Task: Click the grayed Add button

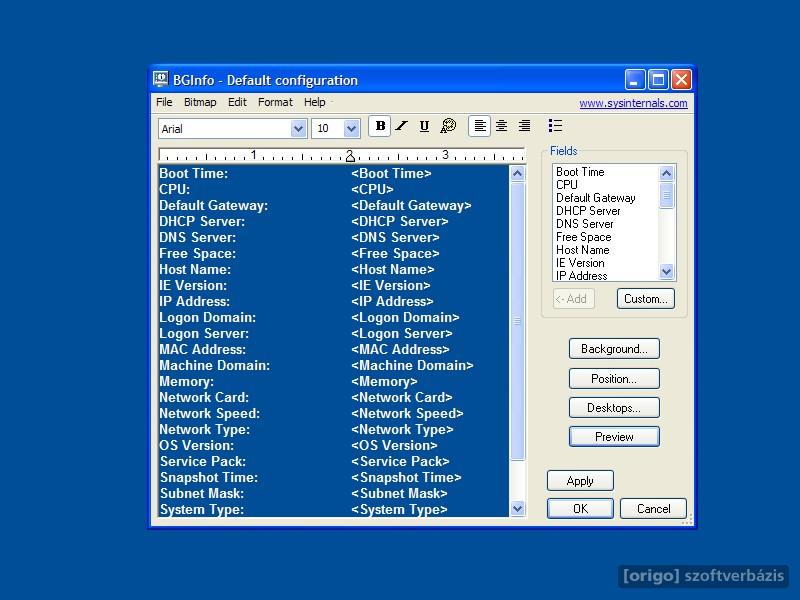Action: coord(573,299)
